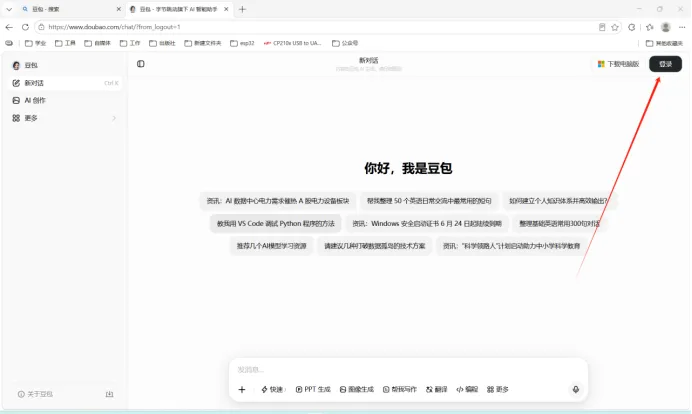Select the PPT 生成 skill
Image resolution: width=692 pixels, height=414 pixels.
(313, 389)
